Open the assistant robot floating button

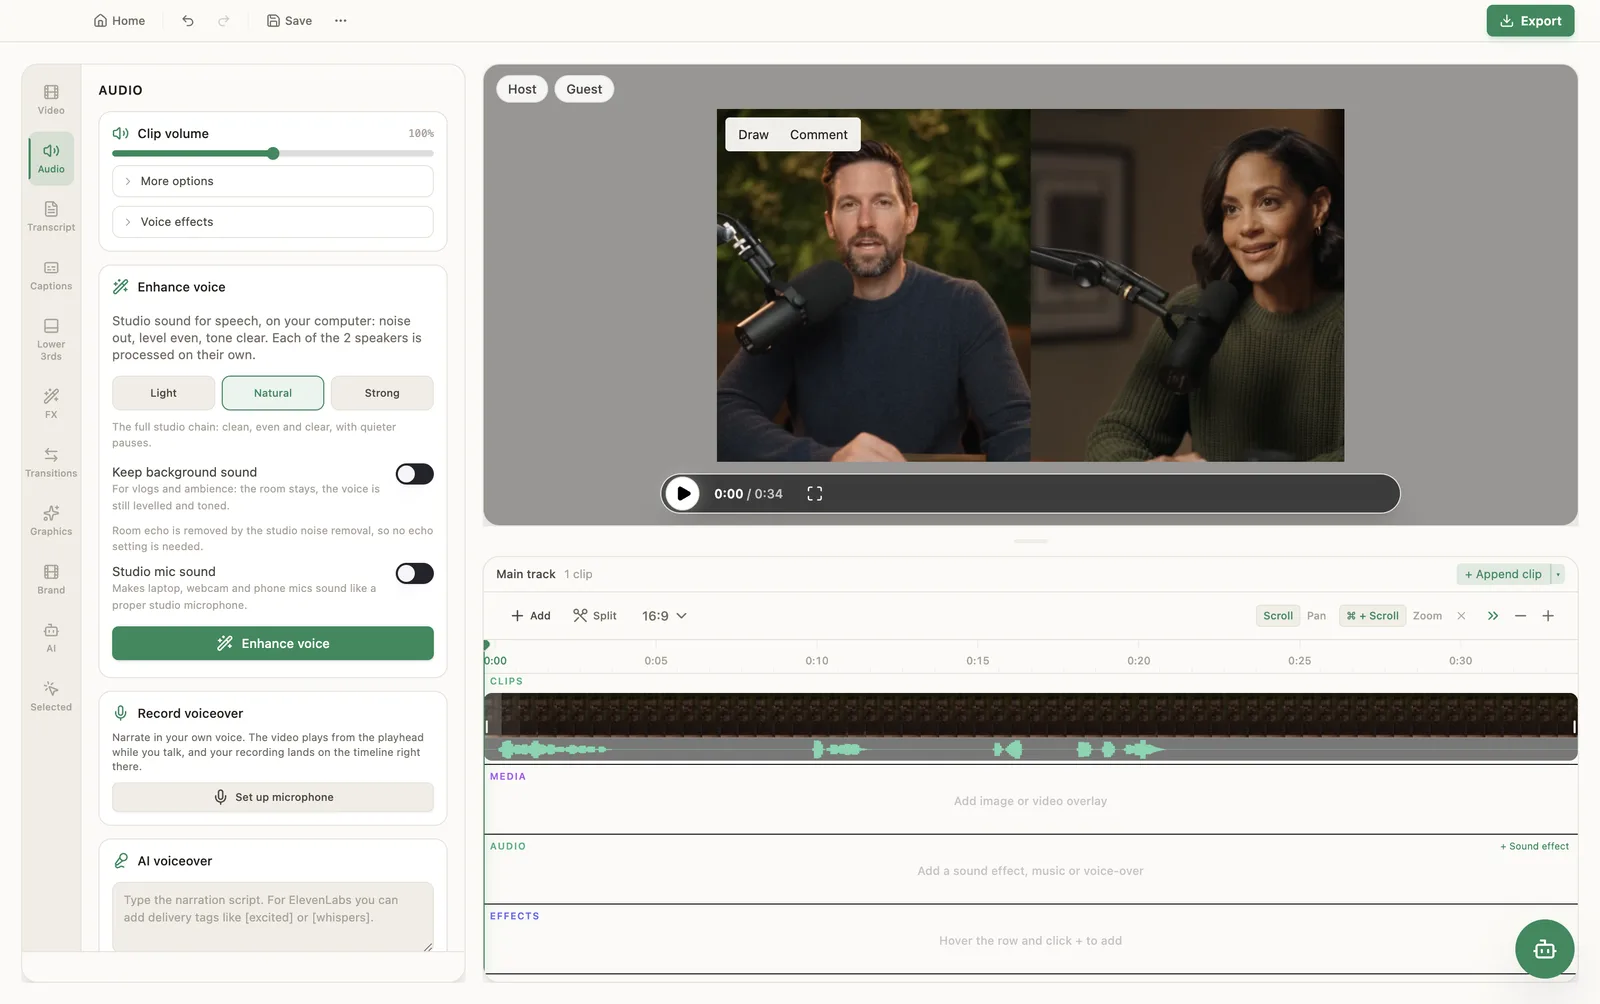coord(1544,949)
